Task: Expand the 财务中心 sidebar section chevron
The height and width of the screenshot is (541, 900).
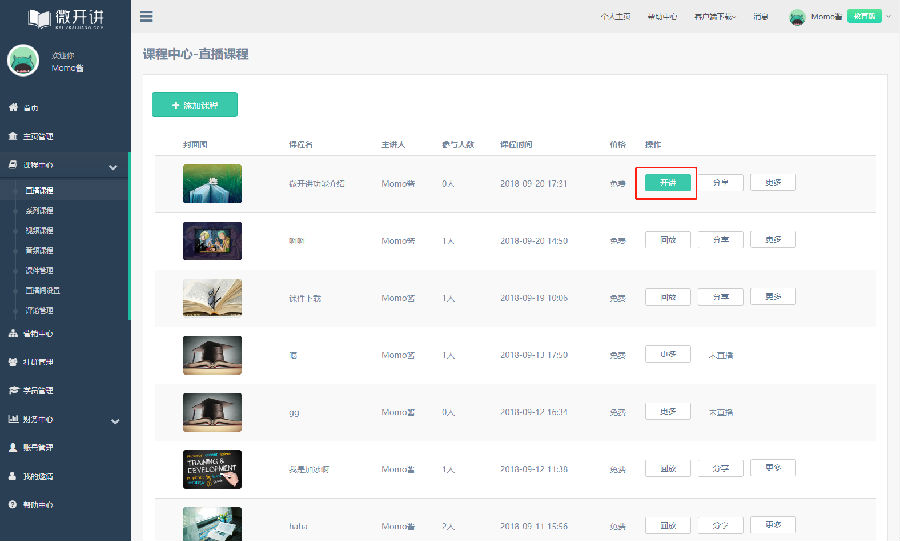Action: (115, 421)
